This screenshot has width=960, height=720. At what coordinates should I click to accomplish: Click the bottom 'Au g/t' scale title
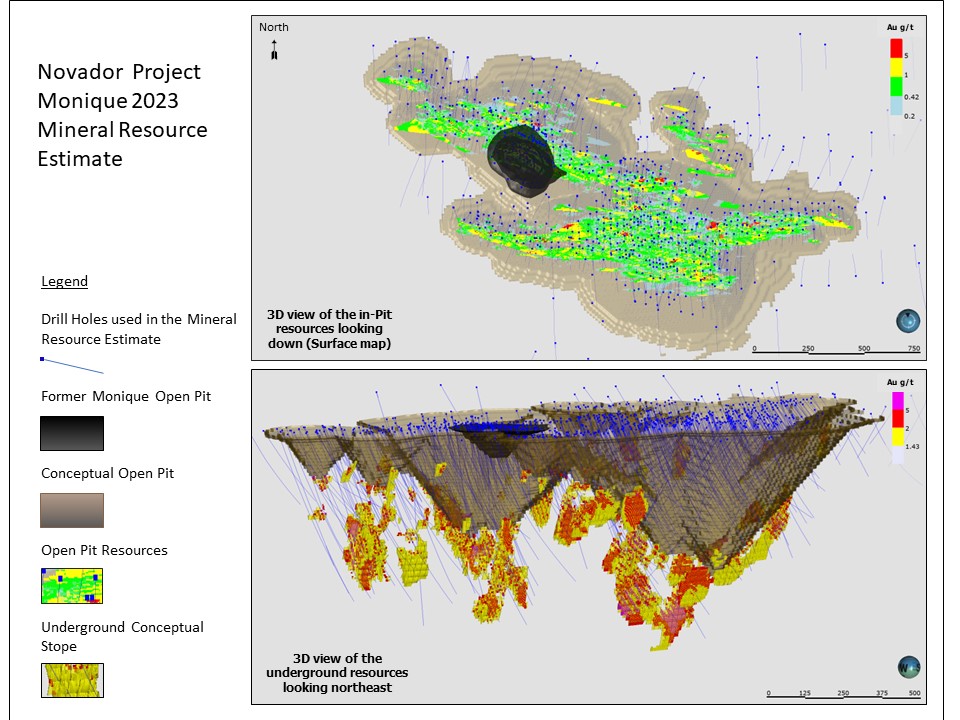point(900,382)
